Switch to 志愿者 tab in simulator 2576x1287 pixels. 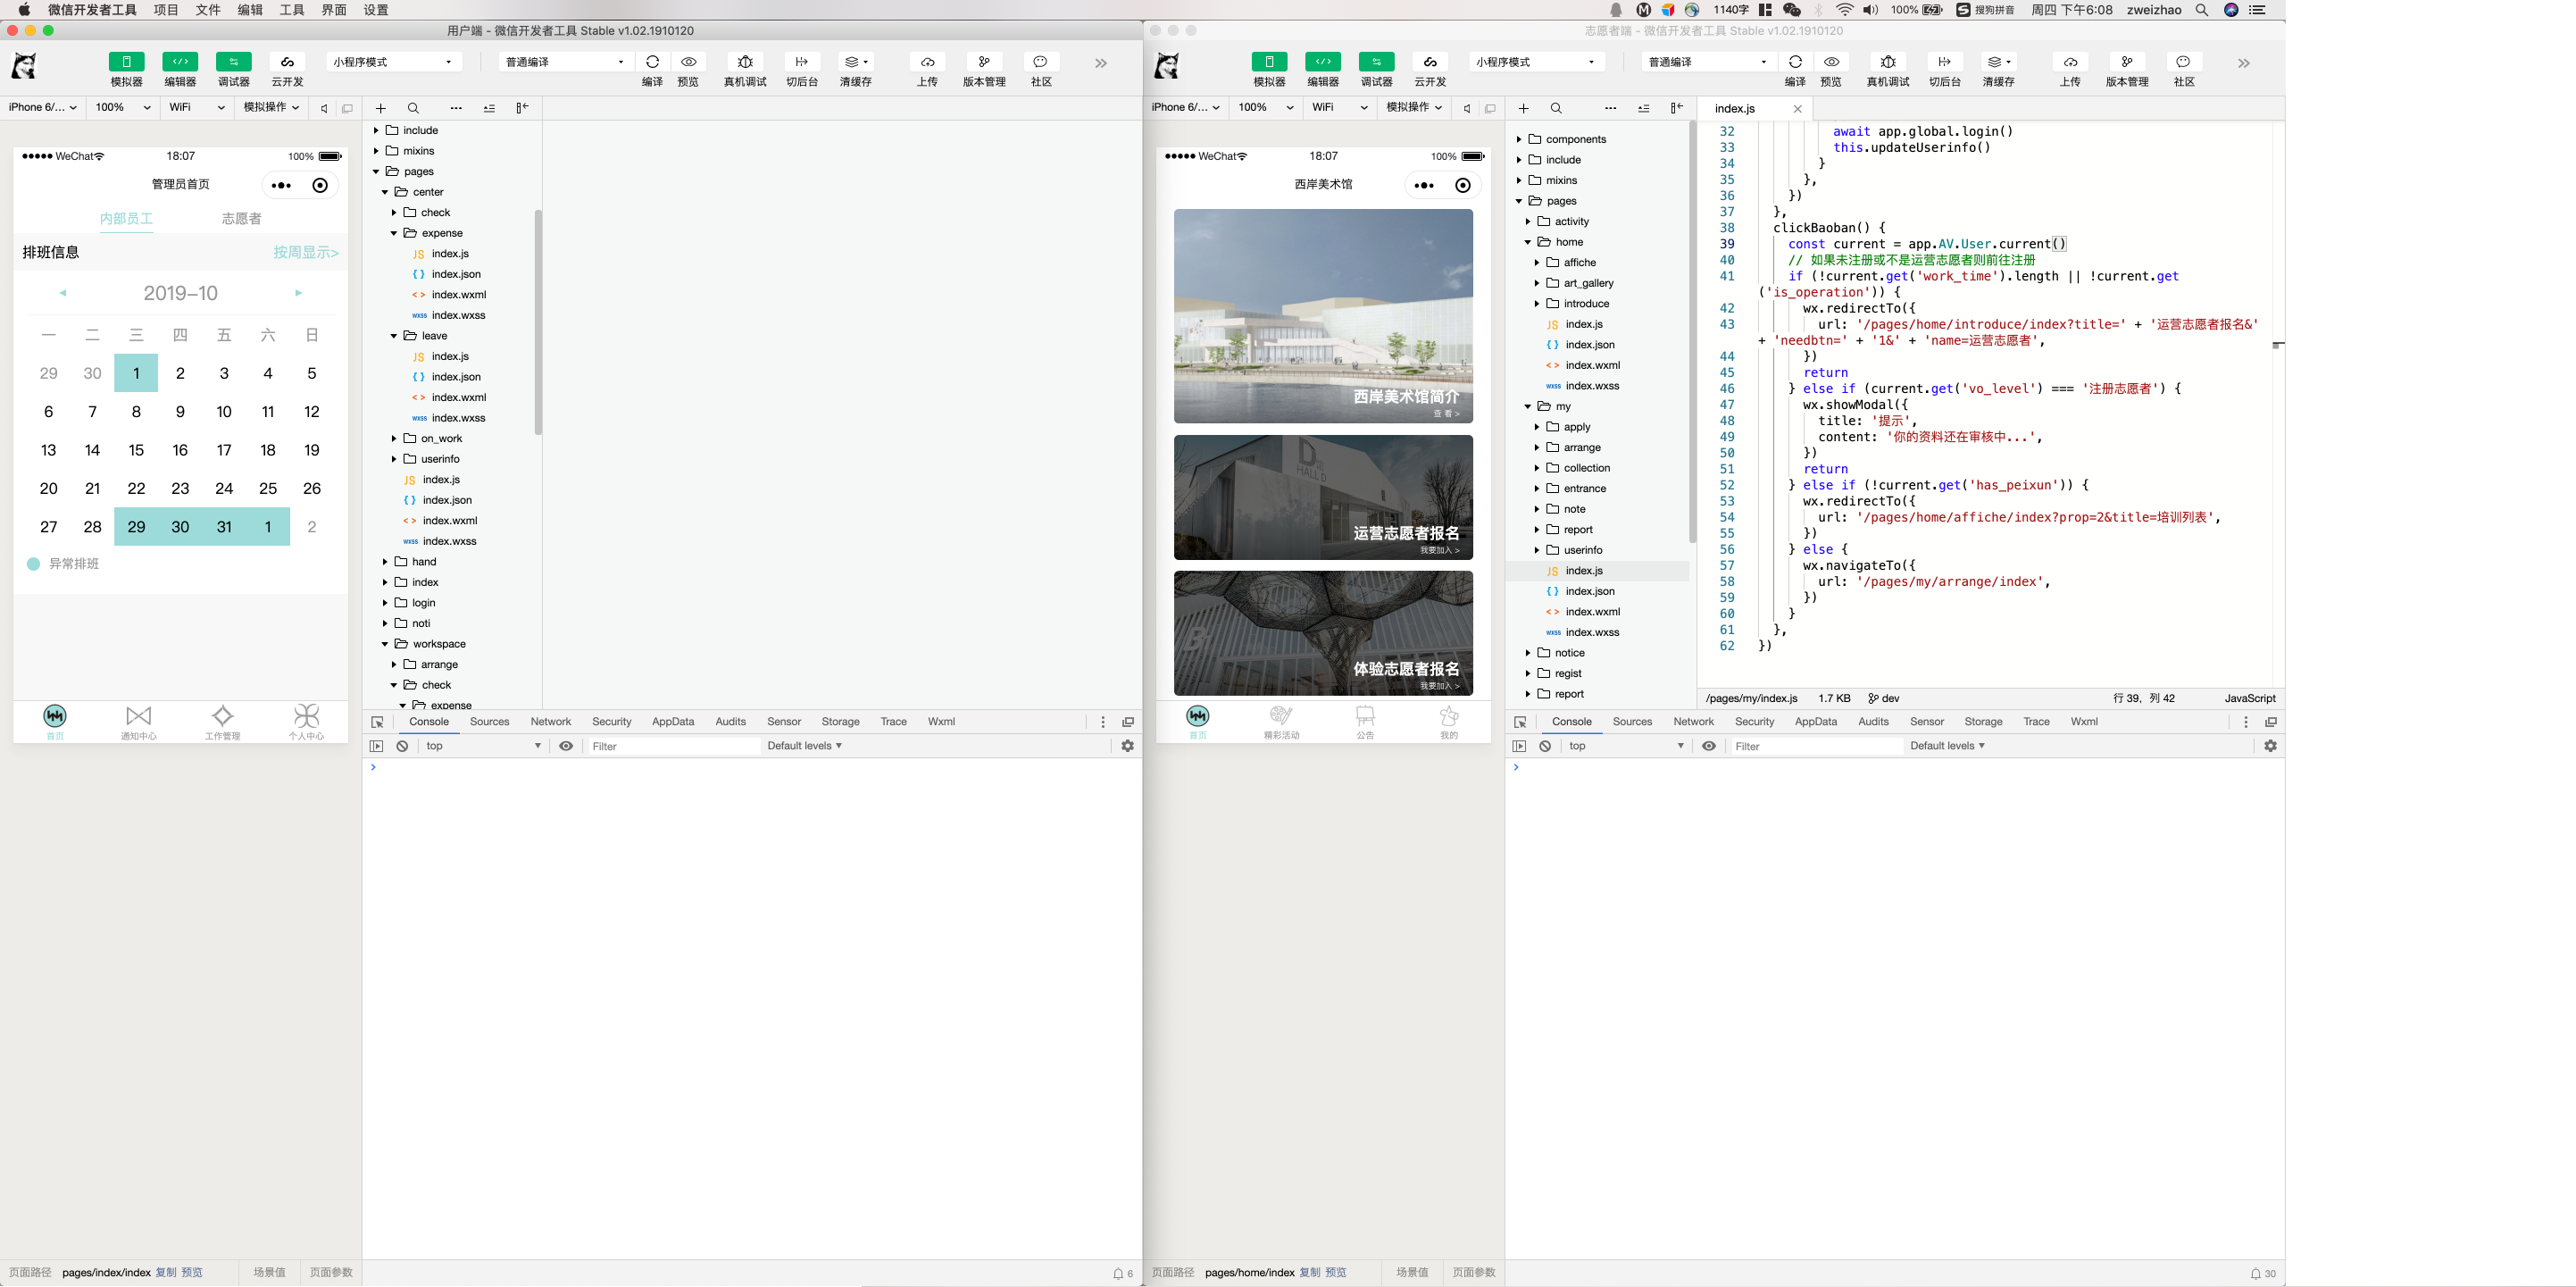[241, 219]
